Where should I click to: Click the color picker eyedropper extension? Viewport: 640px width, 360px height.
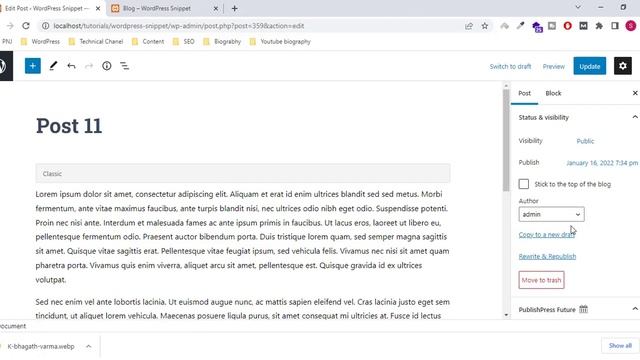520,26
